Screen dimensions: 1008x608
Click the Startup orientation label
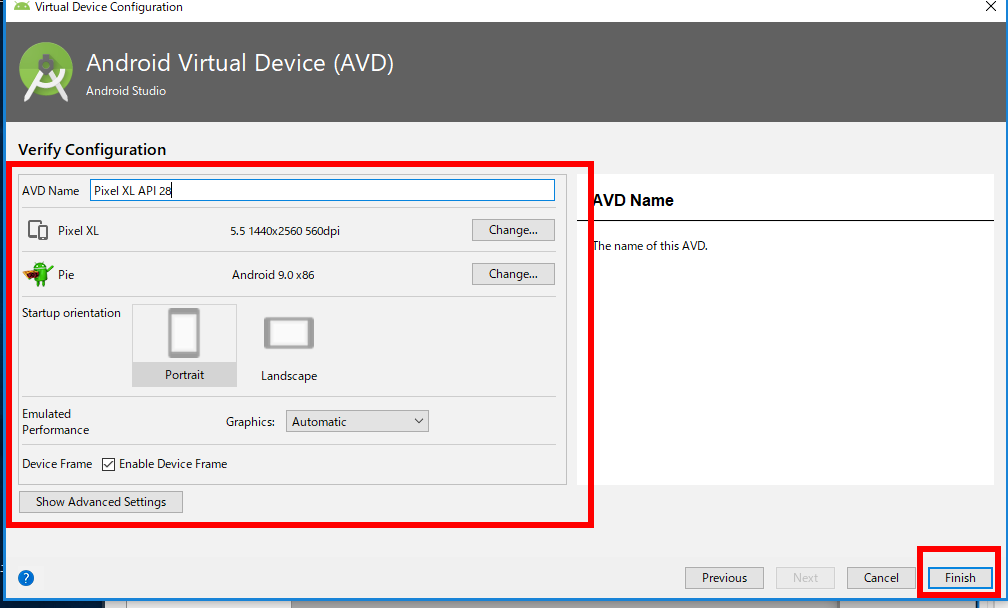click(71, 313)
